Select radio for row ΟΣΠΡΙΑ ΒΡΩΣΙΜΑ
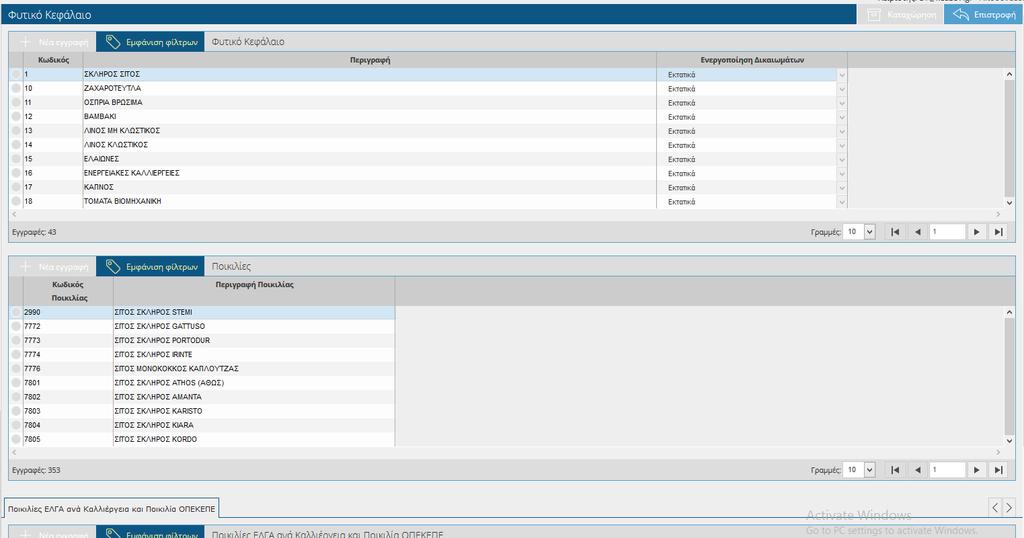Image resolution: width=1024 pixels, height=538 pixels. coord(16,103)
